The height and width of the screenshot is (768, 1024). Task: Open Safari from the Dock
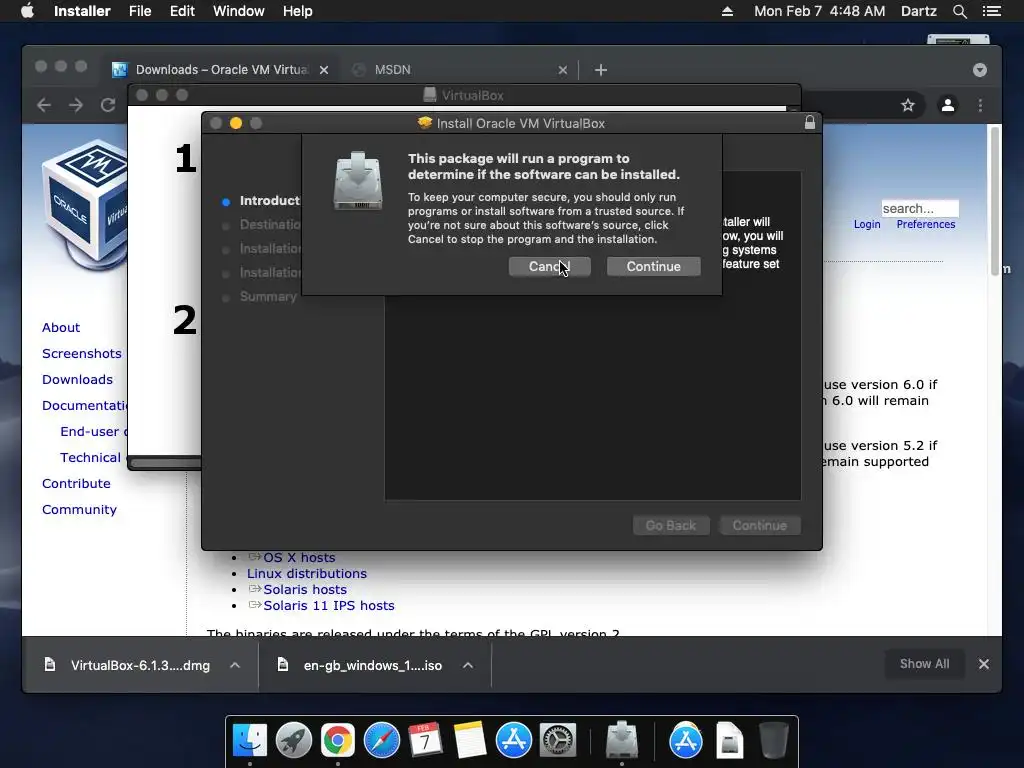(381, 741)
